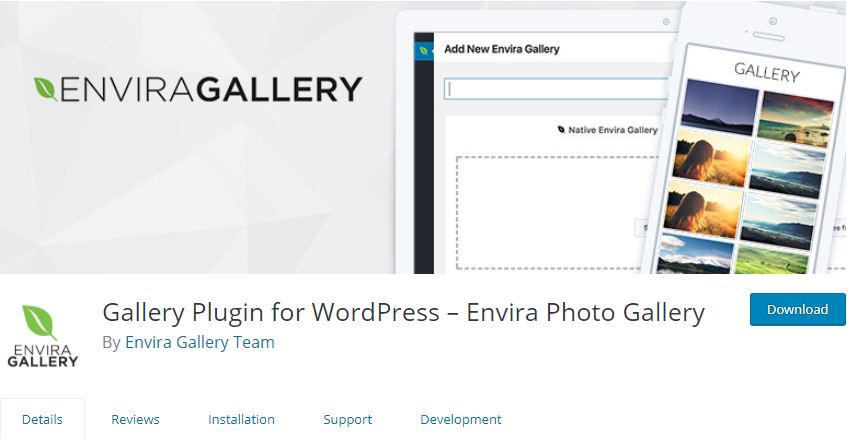Click the leaf icon next to Native Envira Gallery

point(561,130)
